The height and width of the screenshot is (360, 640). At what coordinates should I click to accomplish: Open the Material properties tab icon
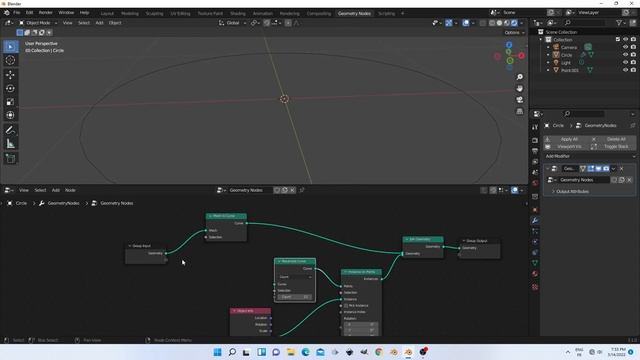535,274
